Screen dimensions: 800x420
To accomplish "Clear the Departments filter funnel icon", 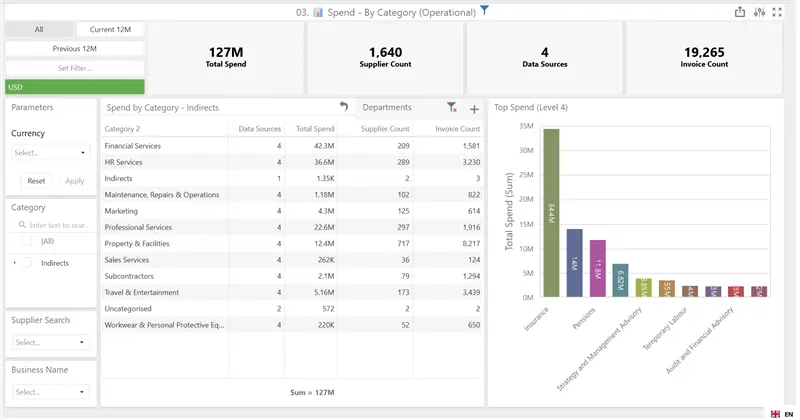I will 452,107.
